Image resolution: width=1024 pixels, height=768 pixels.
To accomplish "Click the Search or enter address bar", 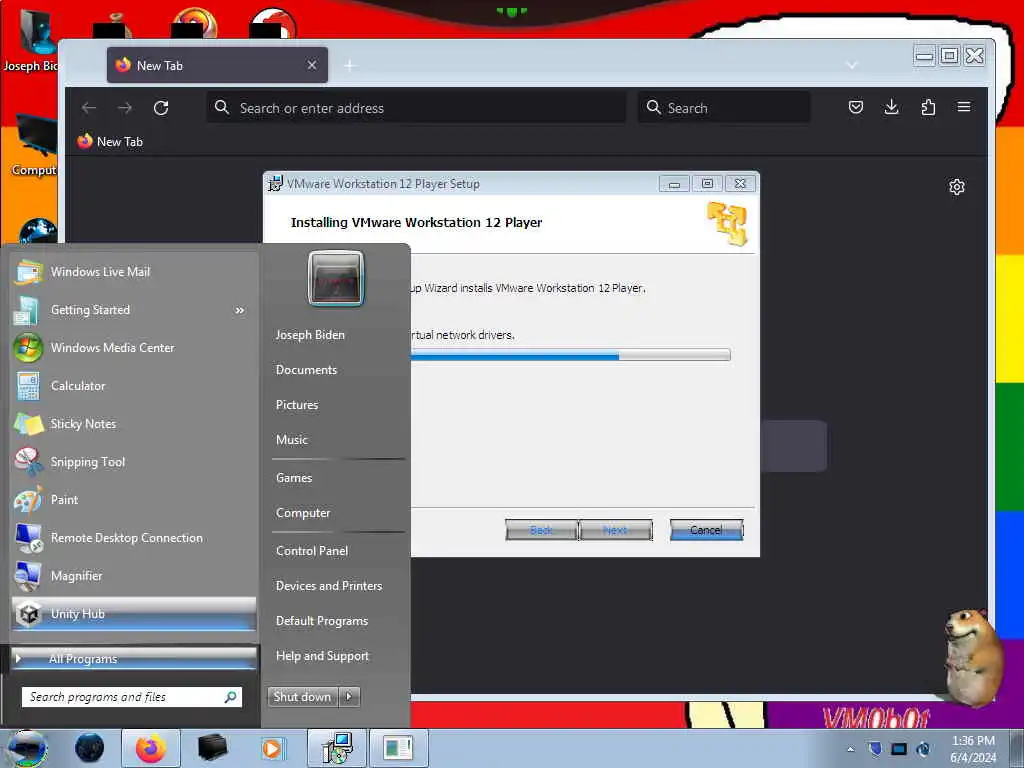I will point(417,108).
